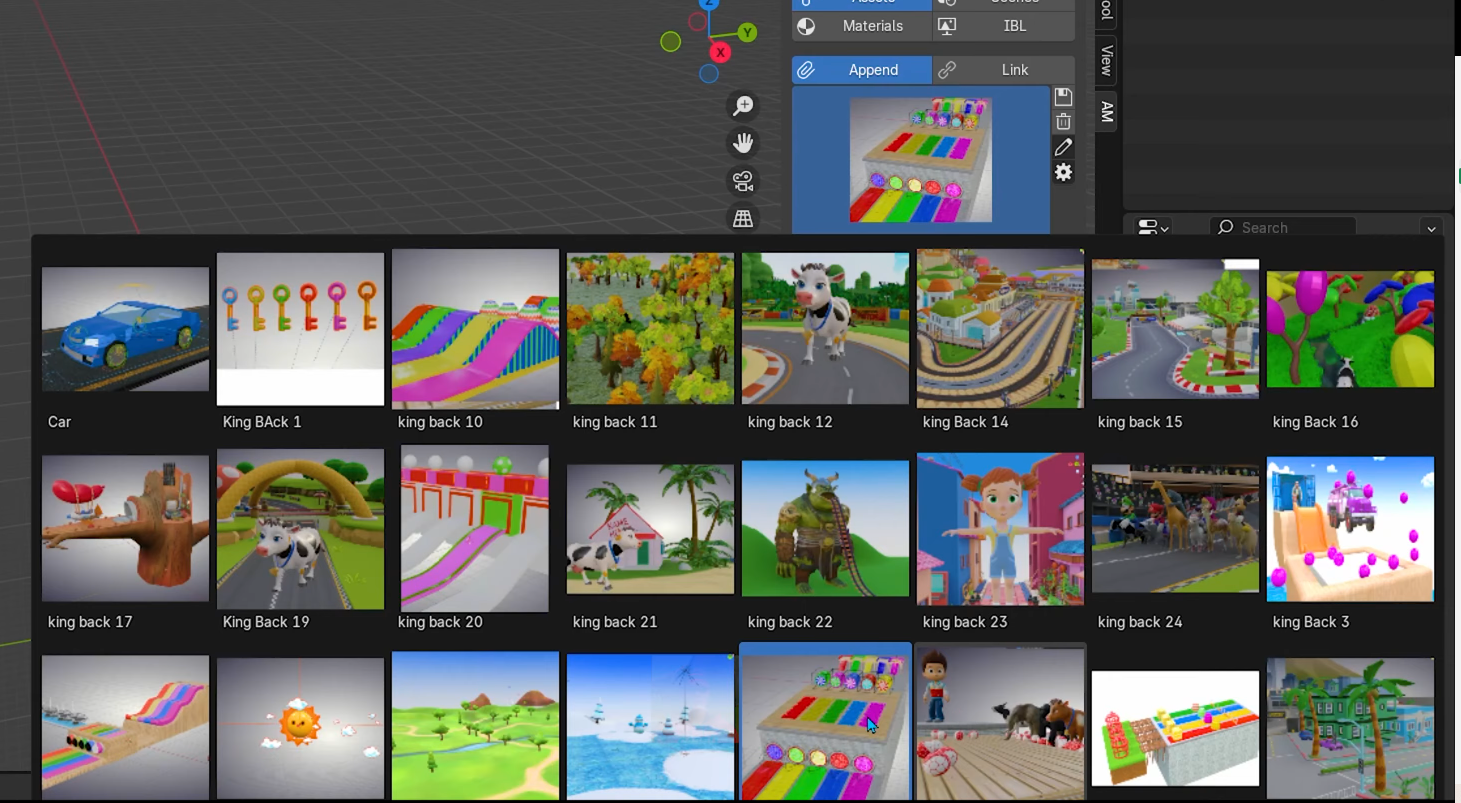Click the 'Car' asset label
The height and width of the screenshot is (803, 1461).
point(60,422)
